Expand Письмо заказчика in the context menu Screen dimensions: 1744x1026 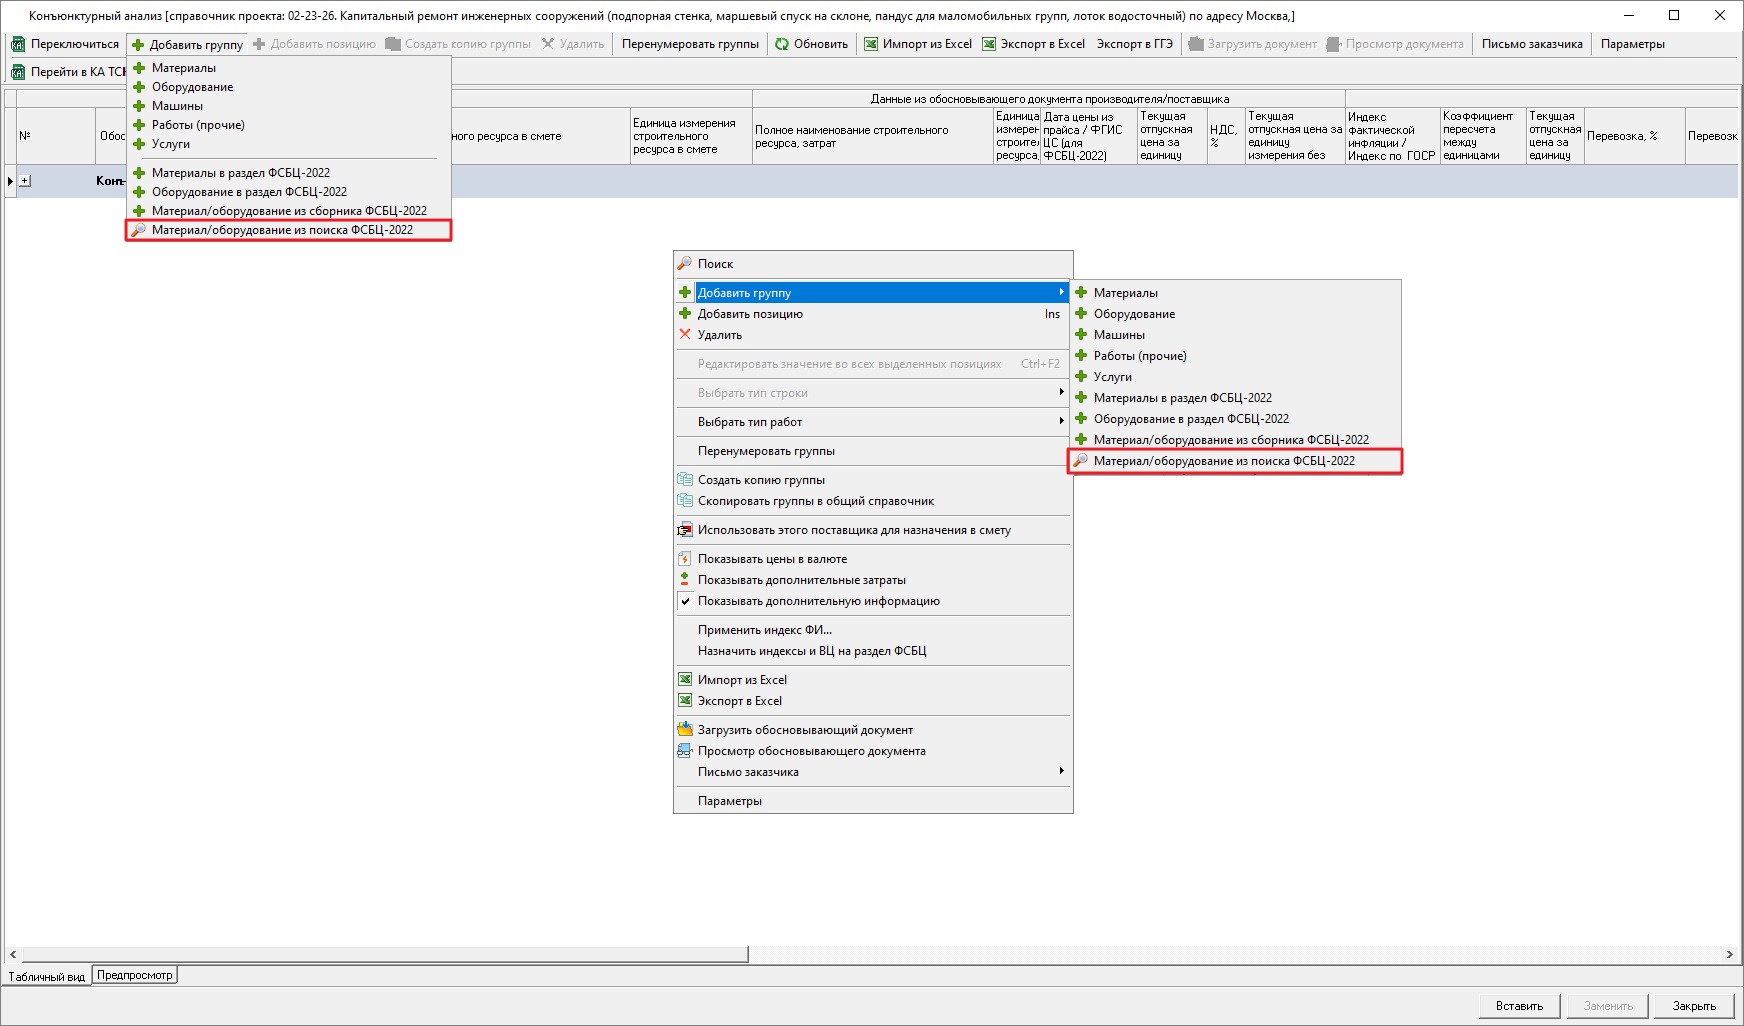(x=873, y=772)
